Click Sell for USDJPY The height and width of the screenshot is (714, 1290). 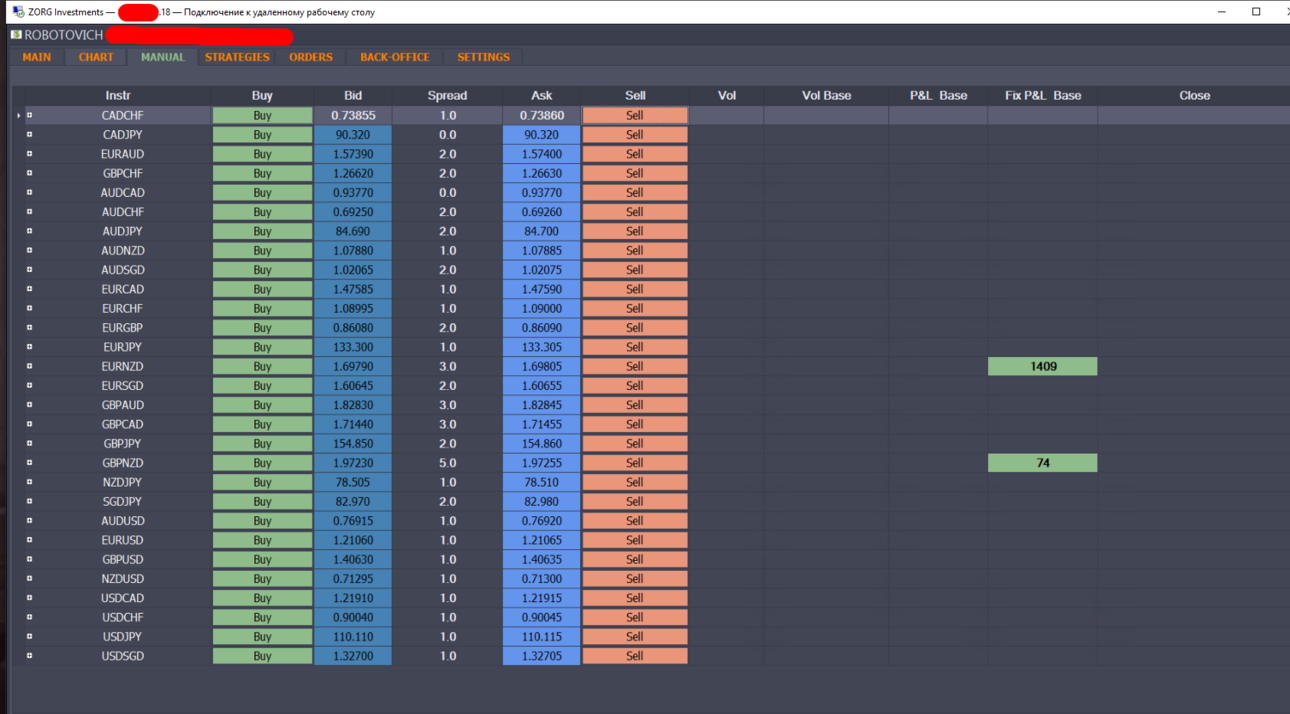635,636
